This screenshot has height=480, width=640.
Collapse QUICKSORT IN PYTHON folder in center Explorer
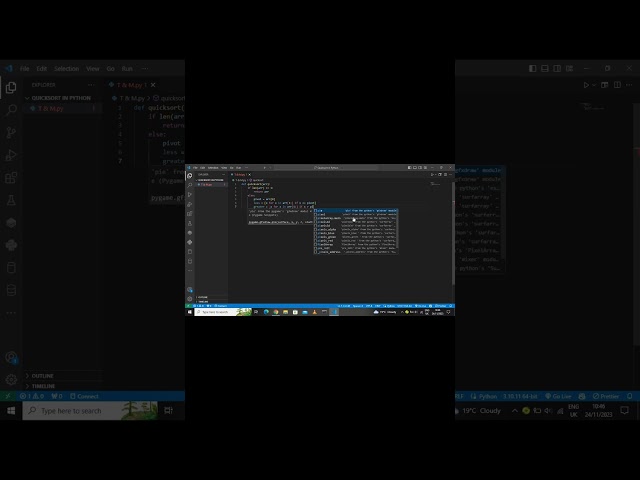point(211,180)
